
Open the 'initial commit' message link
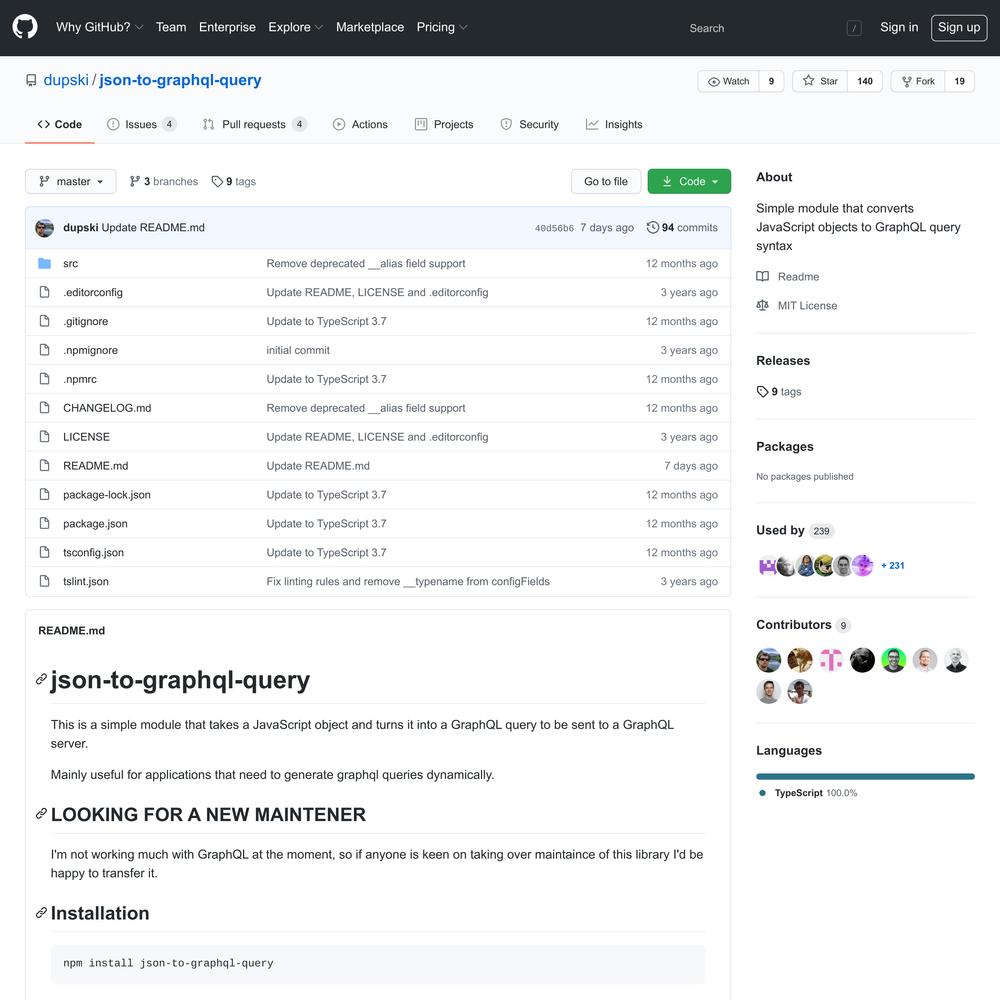(298, 350)
